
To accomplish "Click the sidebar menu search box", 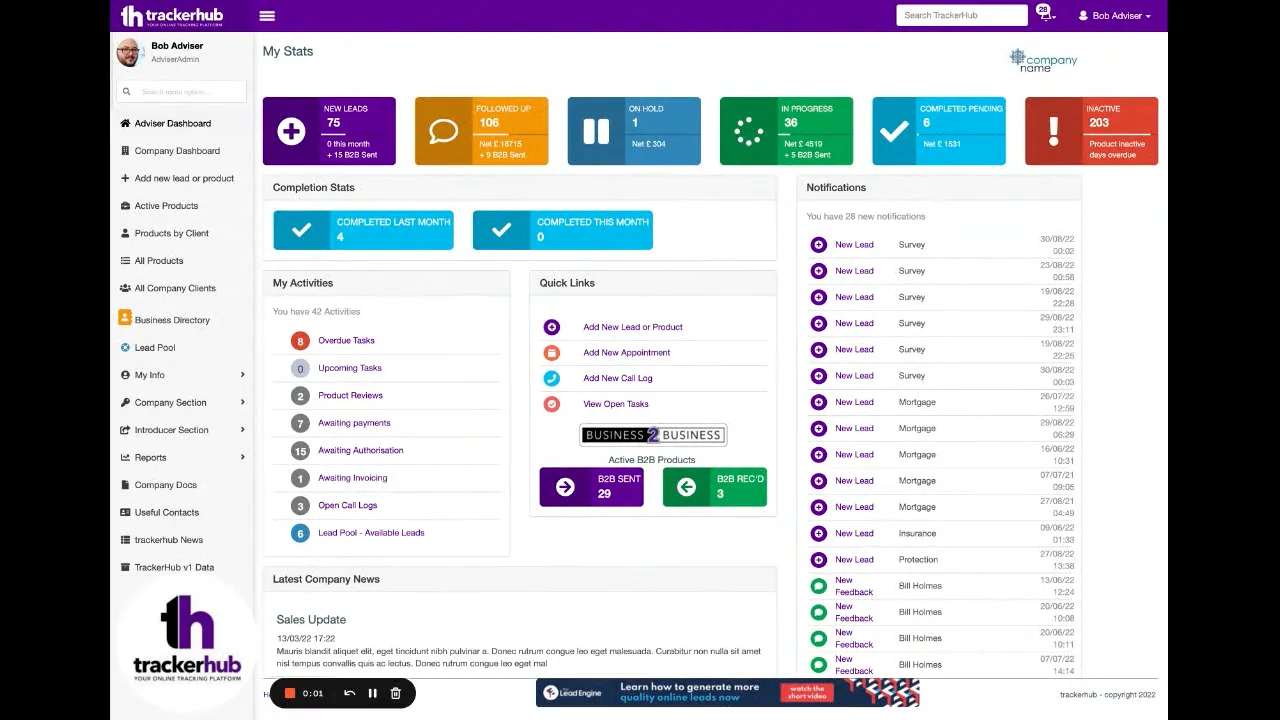I will coord(181,92).
